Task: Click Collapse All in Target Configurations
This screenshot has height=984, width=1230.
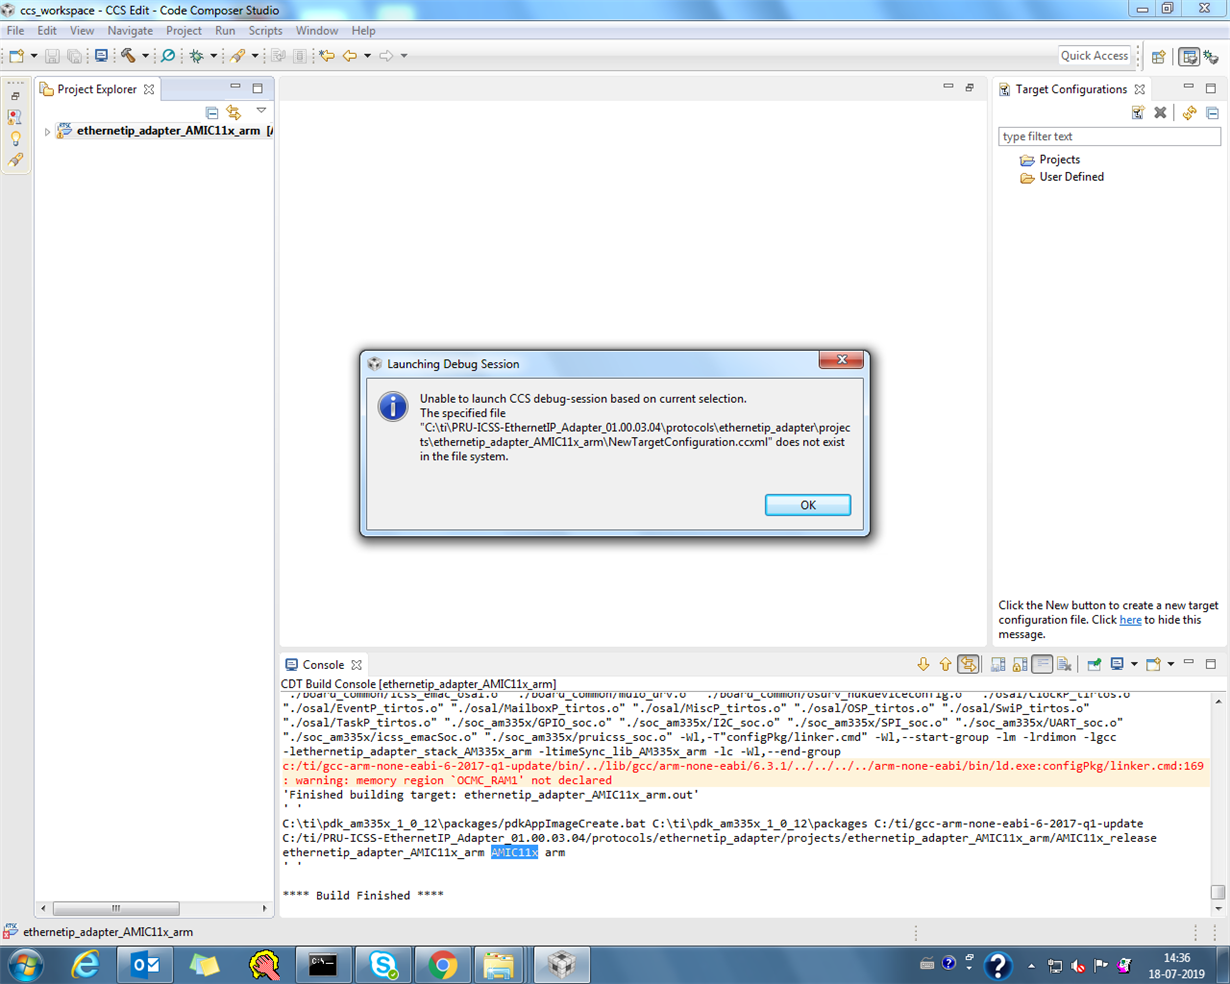Action: click(1212, 113)
